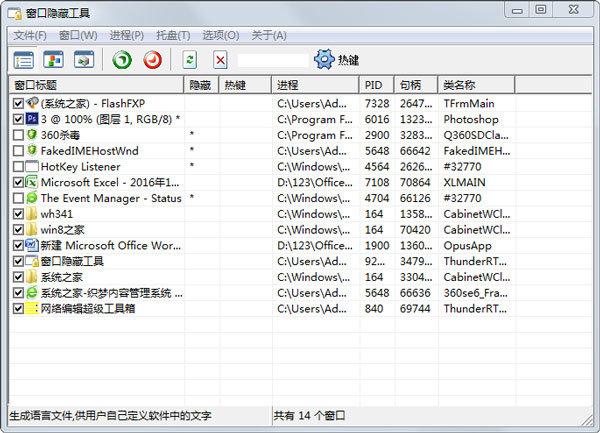
Task: Click the hidden asterisk for 360杀毒
Action: [x=192, y=134]
